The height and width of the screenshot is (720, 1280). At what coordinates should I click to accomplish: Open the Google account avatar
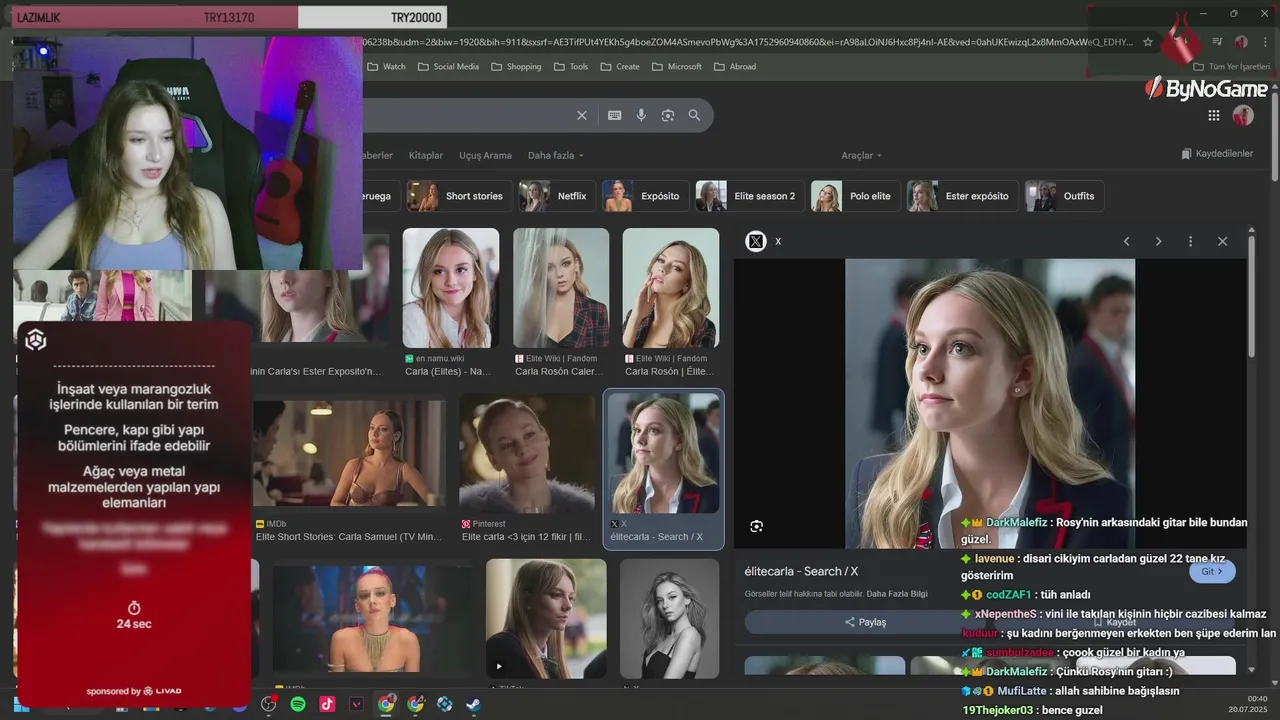1243,115
